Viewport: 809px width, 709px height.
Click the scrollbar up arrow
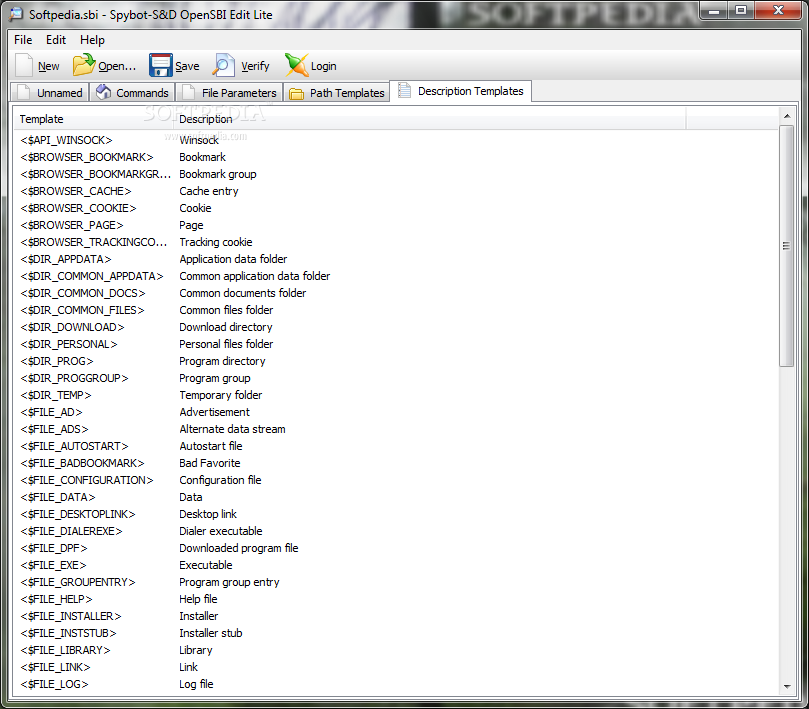pyautogui.click(x=787, y=116)
